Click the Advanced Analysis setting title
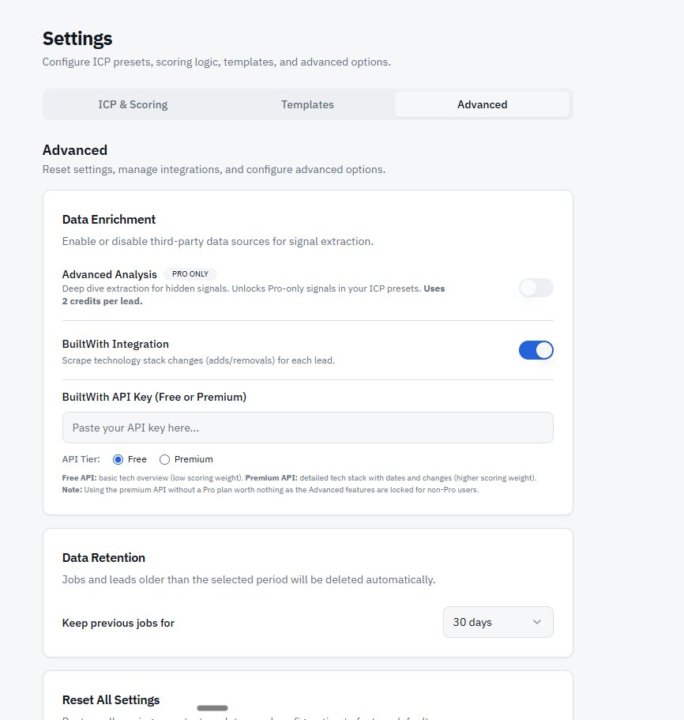 [109, 274]
